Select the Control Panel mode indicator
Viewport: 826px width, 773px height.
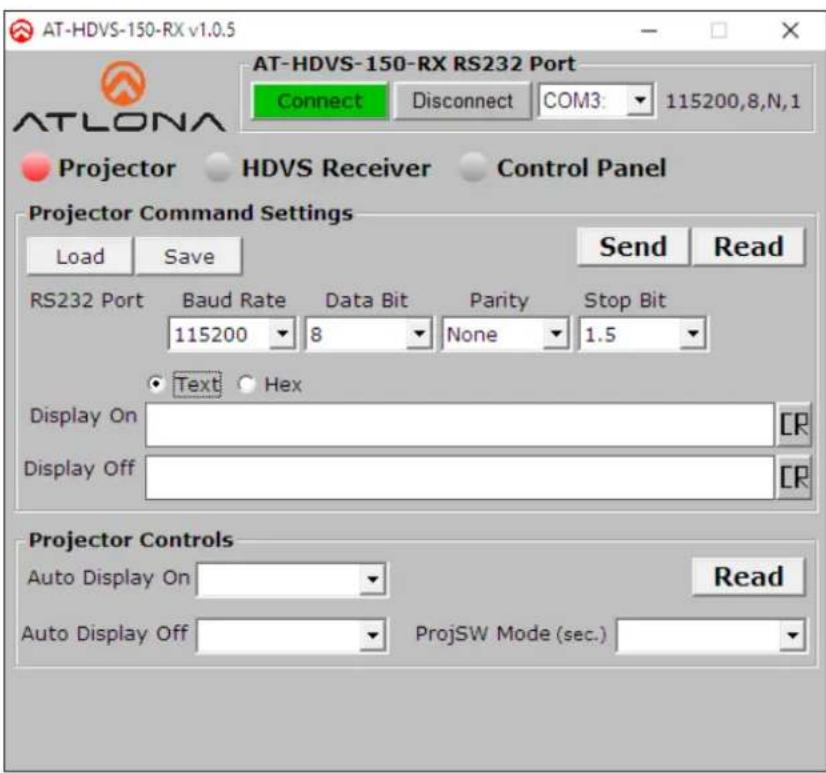(472, 168)
